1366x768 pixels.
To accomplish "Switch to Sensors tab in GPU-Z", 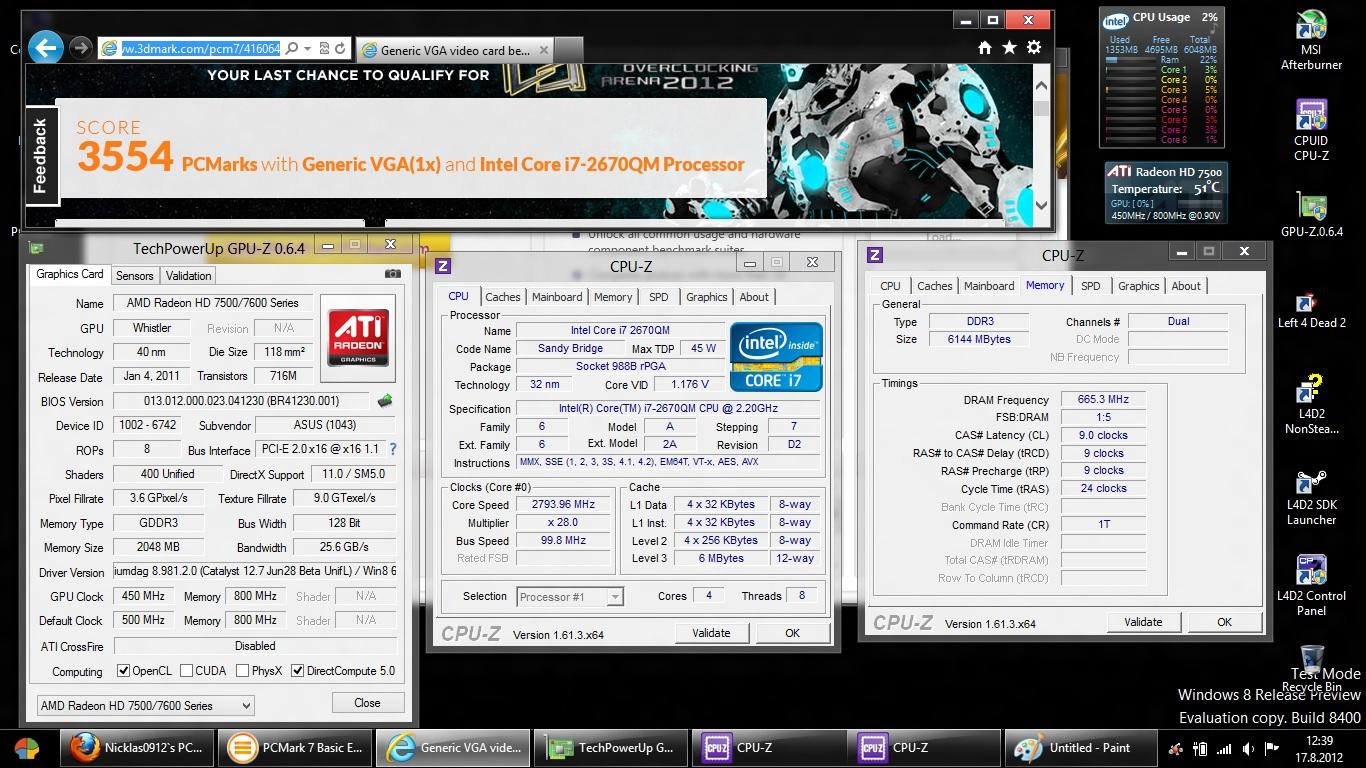I will 134,276.
